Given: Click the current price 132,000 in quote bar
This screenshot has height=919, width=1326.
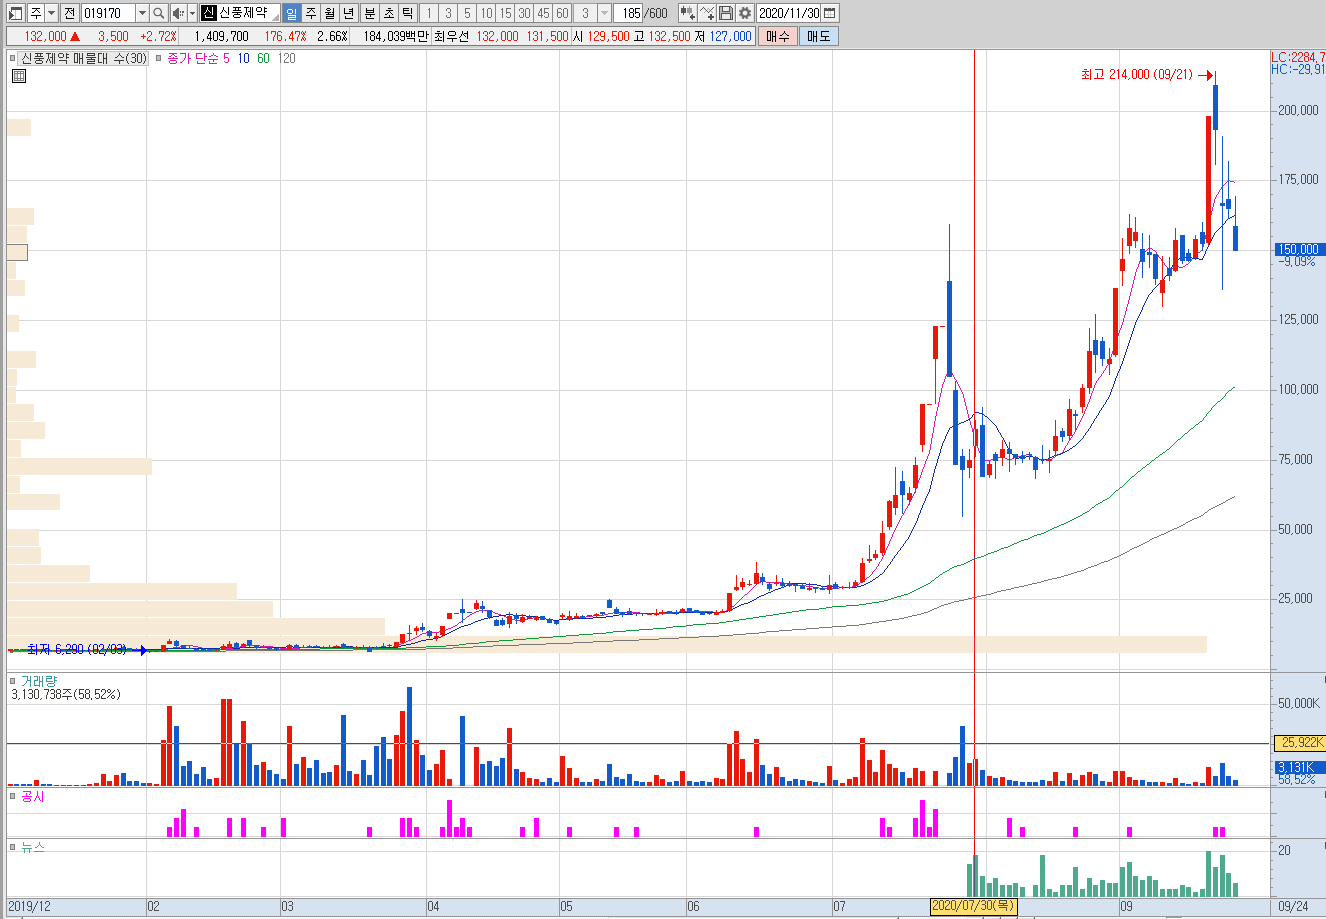Looking at the screenshot, I should (48, 36).
